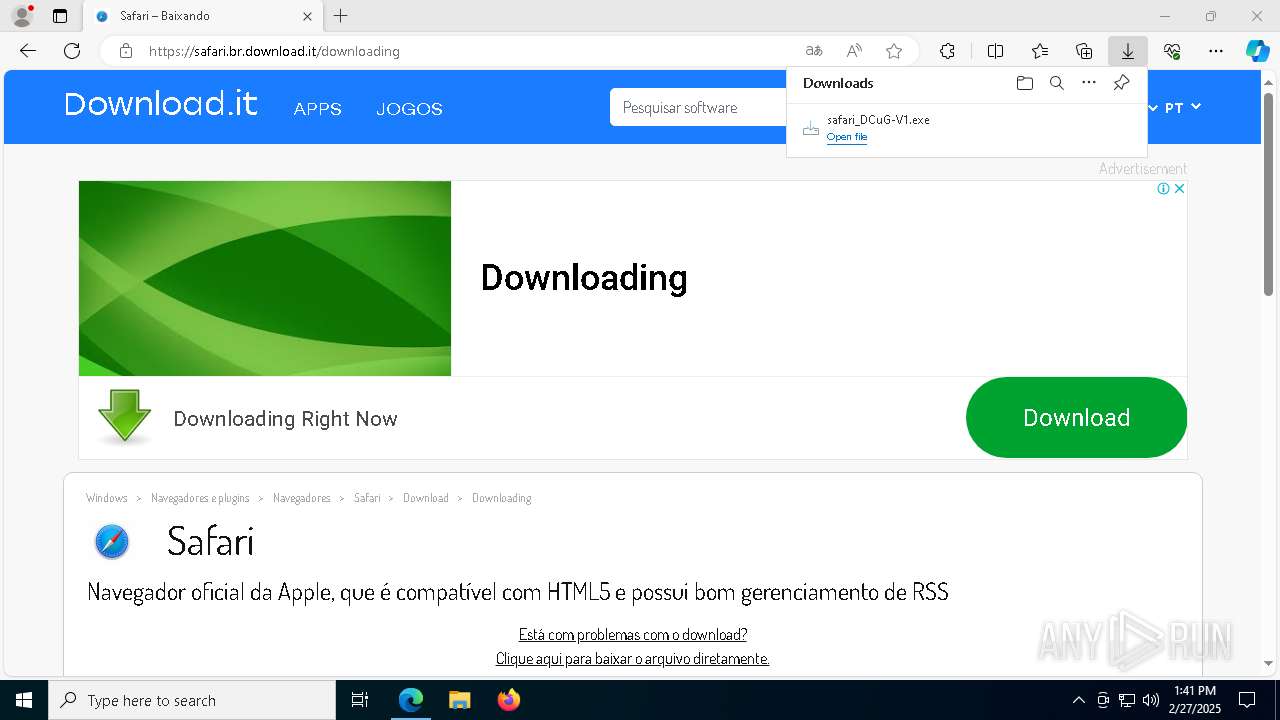Open tab actions menu icon

(x=60, y=16)
